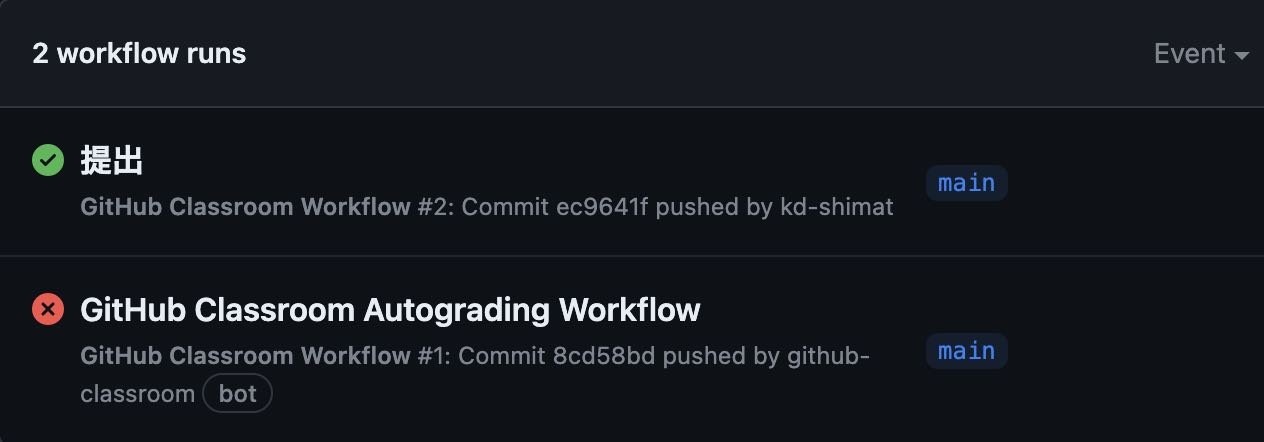View commit 8cd58bd
This screenshot has height=442, width=1264.
pyautogui.click(x=603, y=356)
